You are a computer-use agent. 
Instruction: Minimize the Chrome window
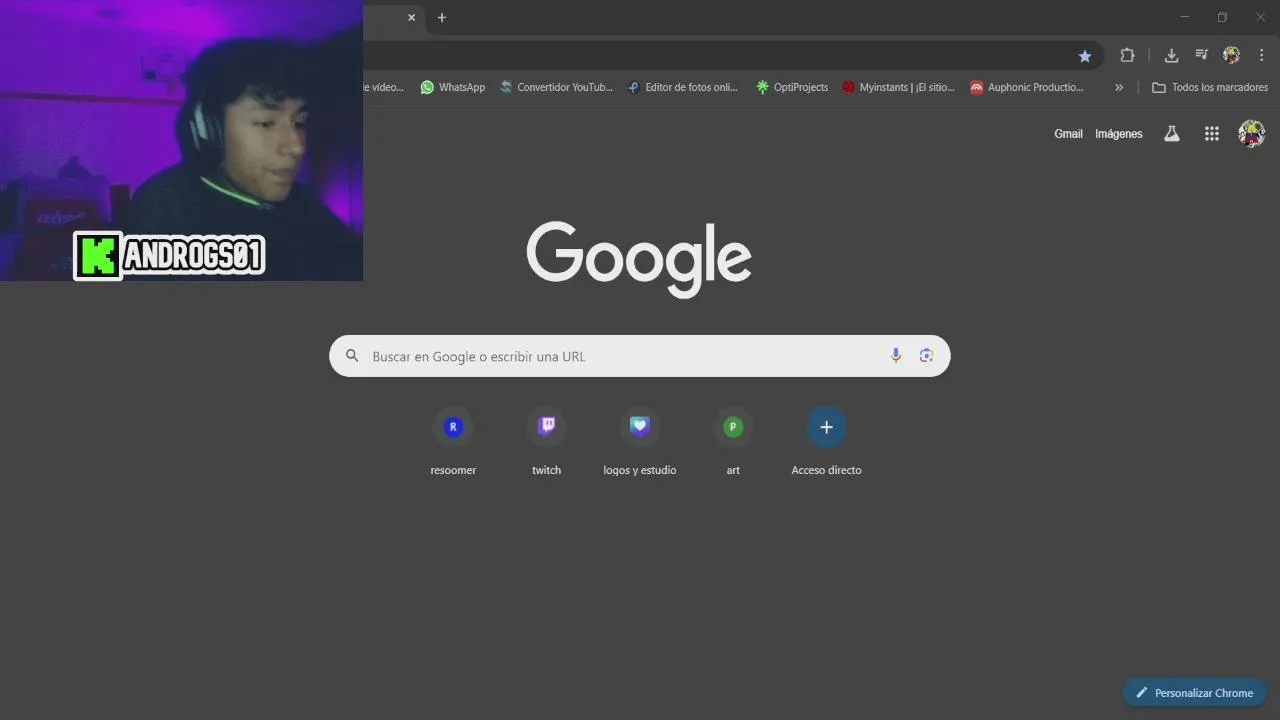(x=1185, y=17)
